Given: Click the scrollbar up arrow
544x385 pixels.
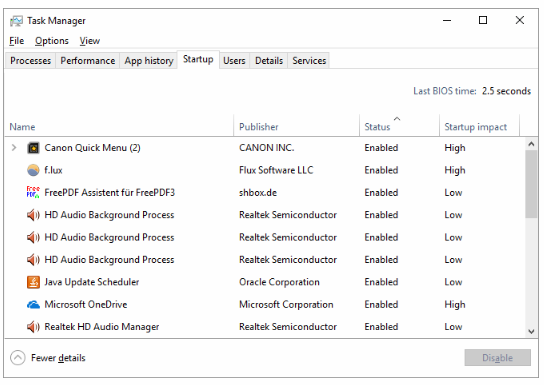Looking at the screenshot, I should tap(531, 144).
